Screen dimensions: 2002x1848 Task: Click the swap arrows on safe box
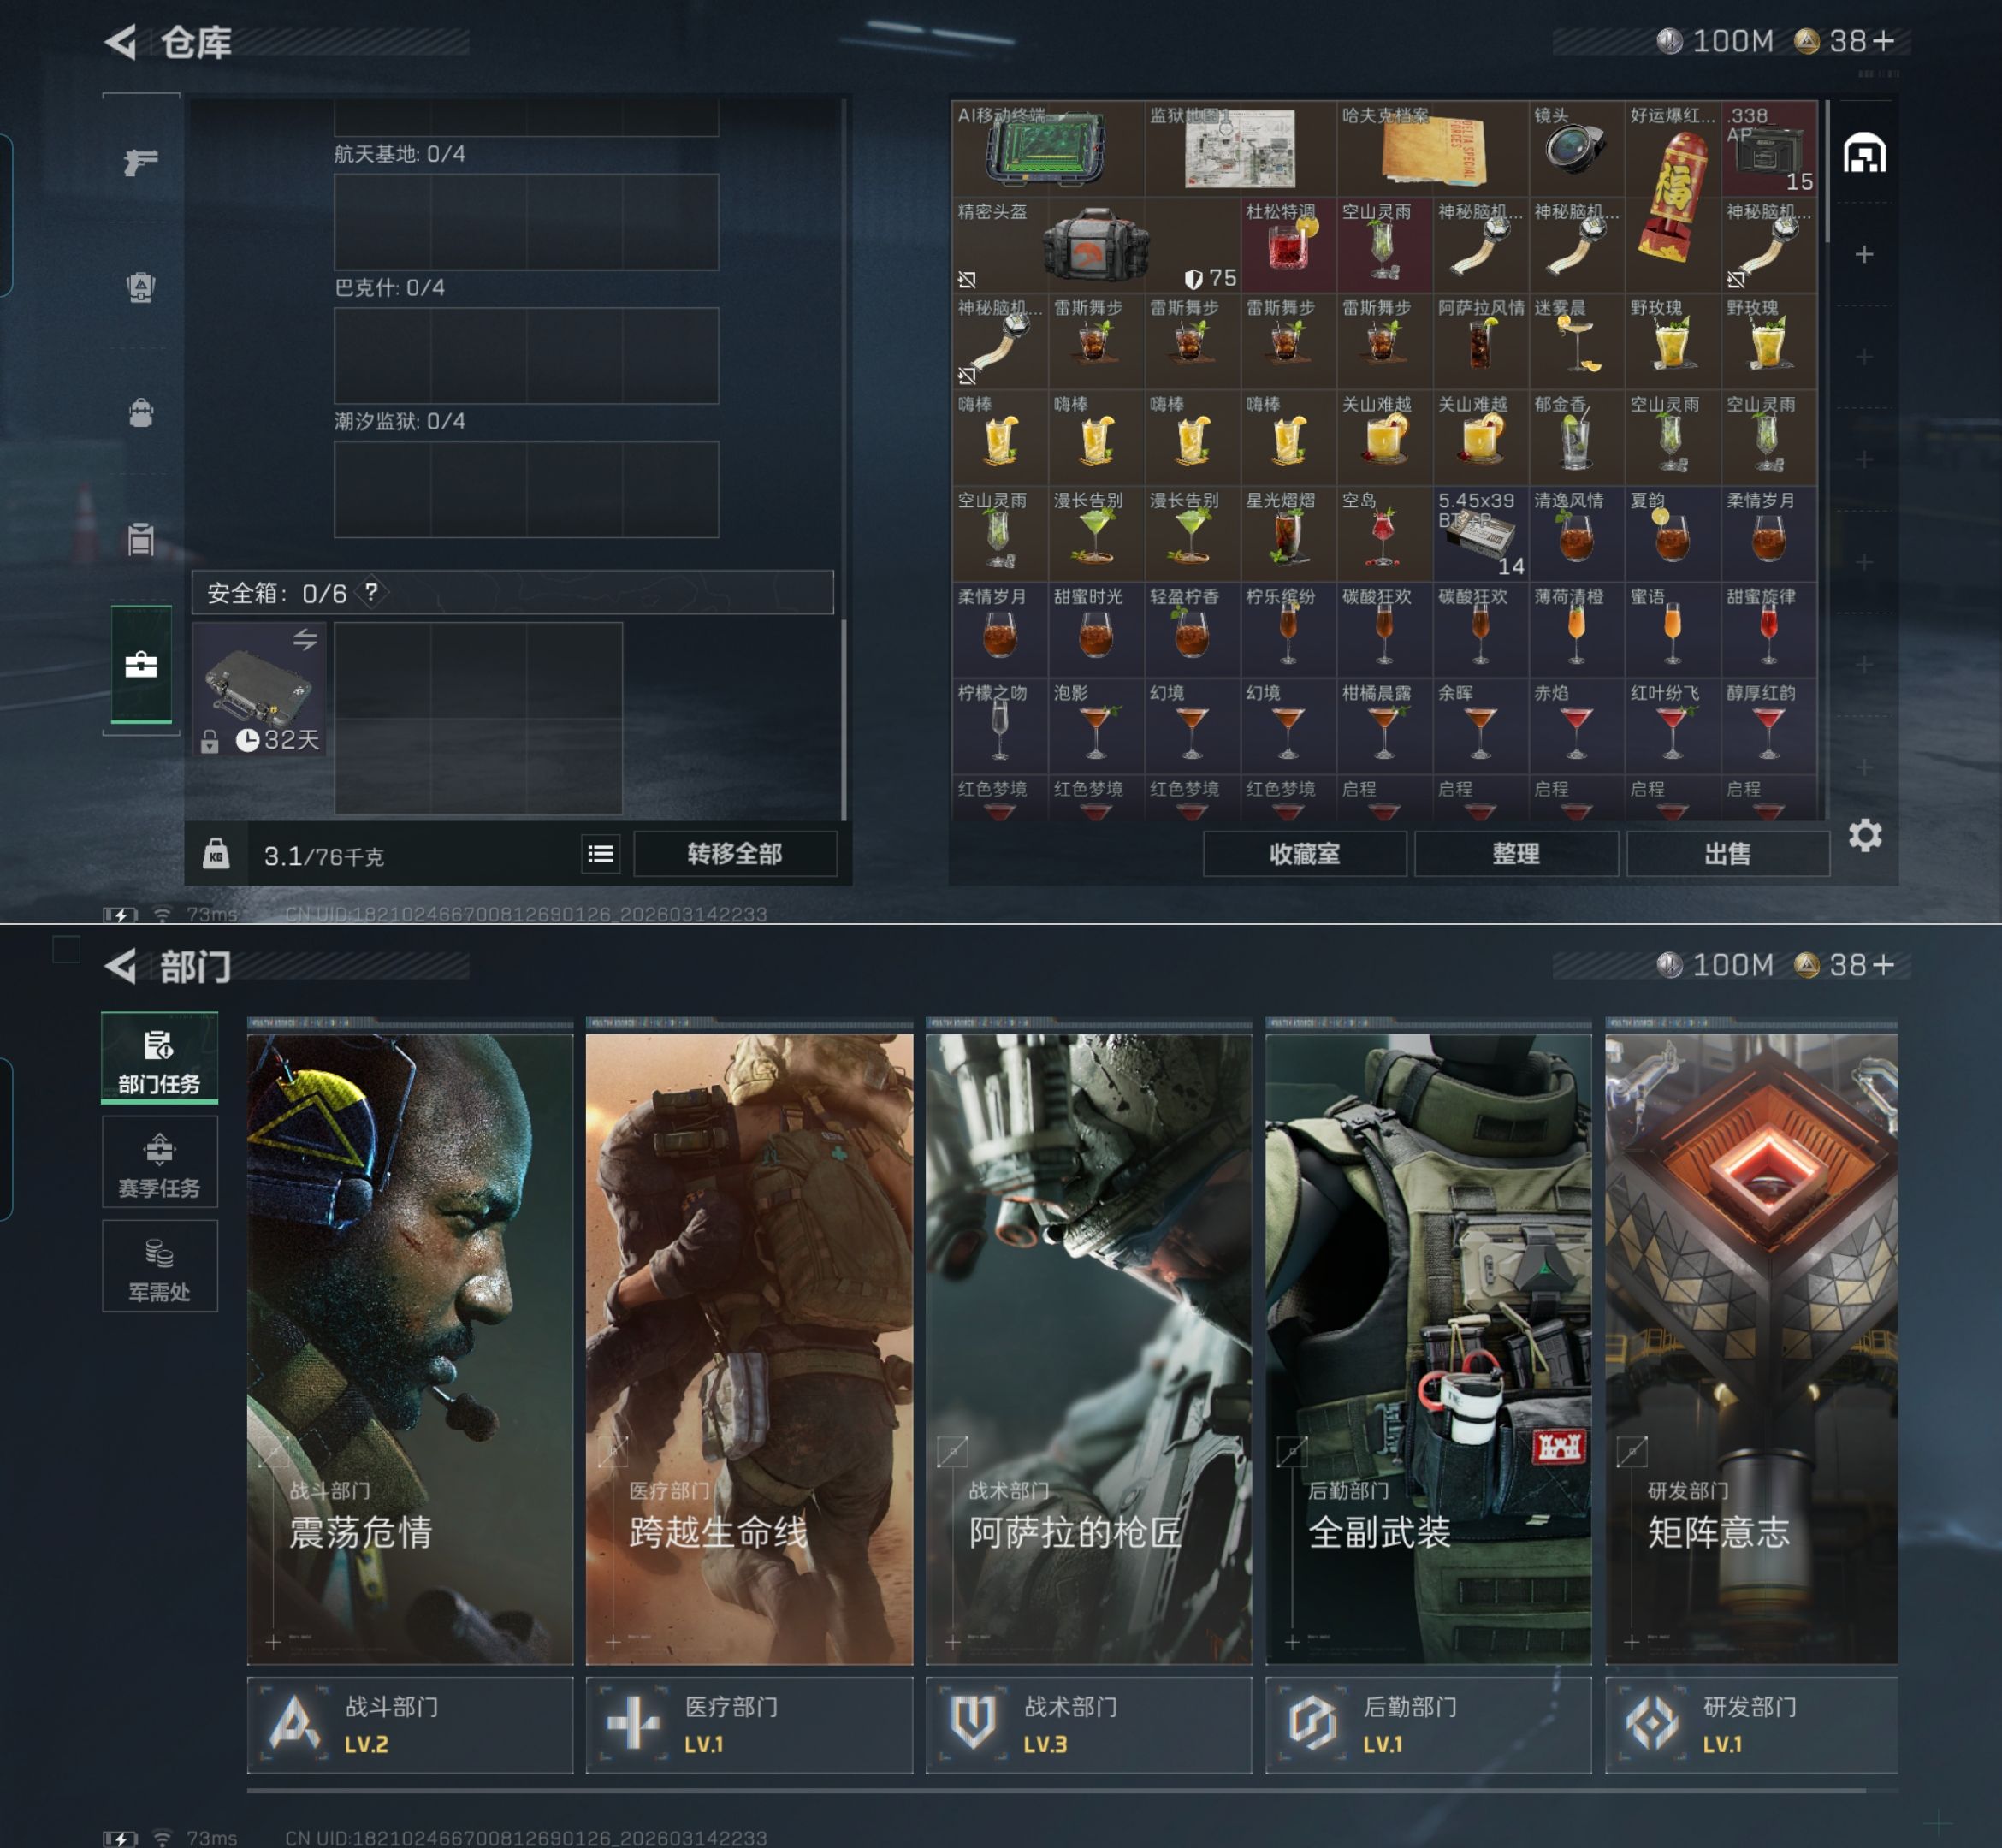(x=305, y=639)
